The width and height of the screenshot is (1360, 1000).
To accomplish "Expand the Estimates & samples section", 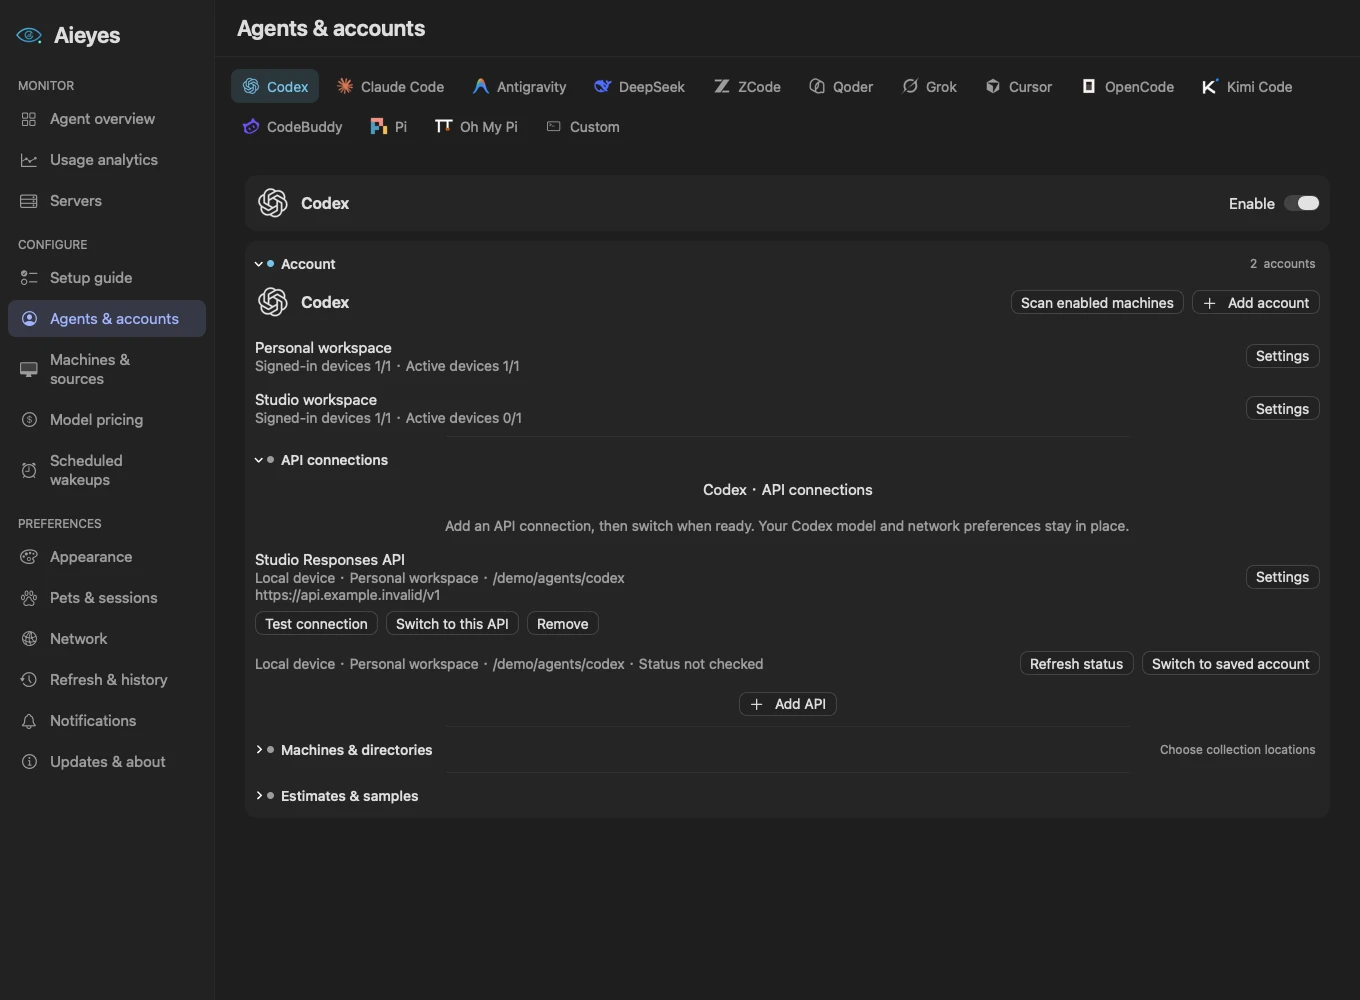I will tap(259, 796).
